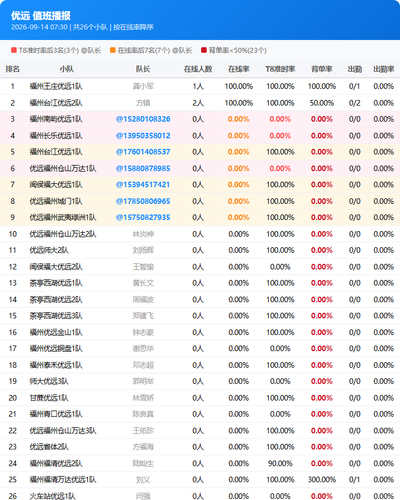Select team 福州长乐优远1队

click(x=56, y=136)
